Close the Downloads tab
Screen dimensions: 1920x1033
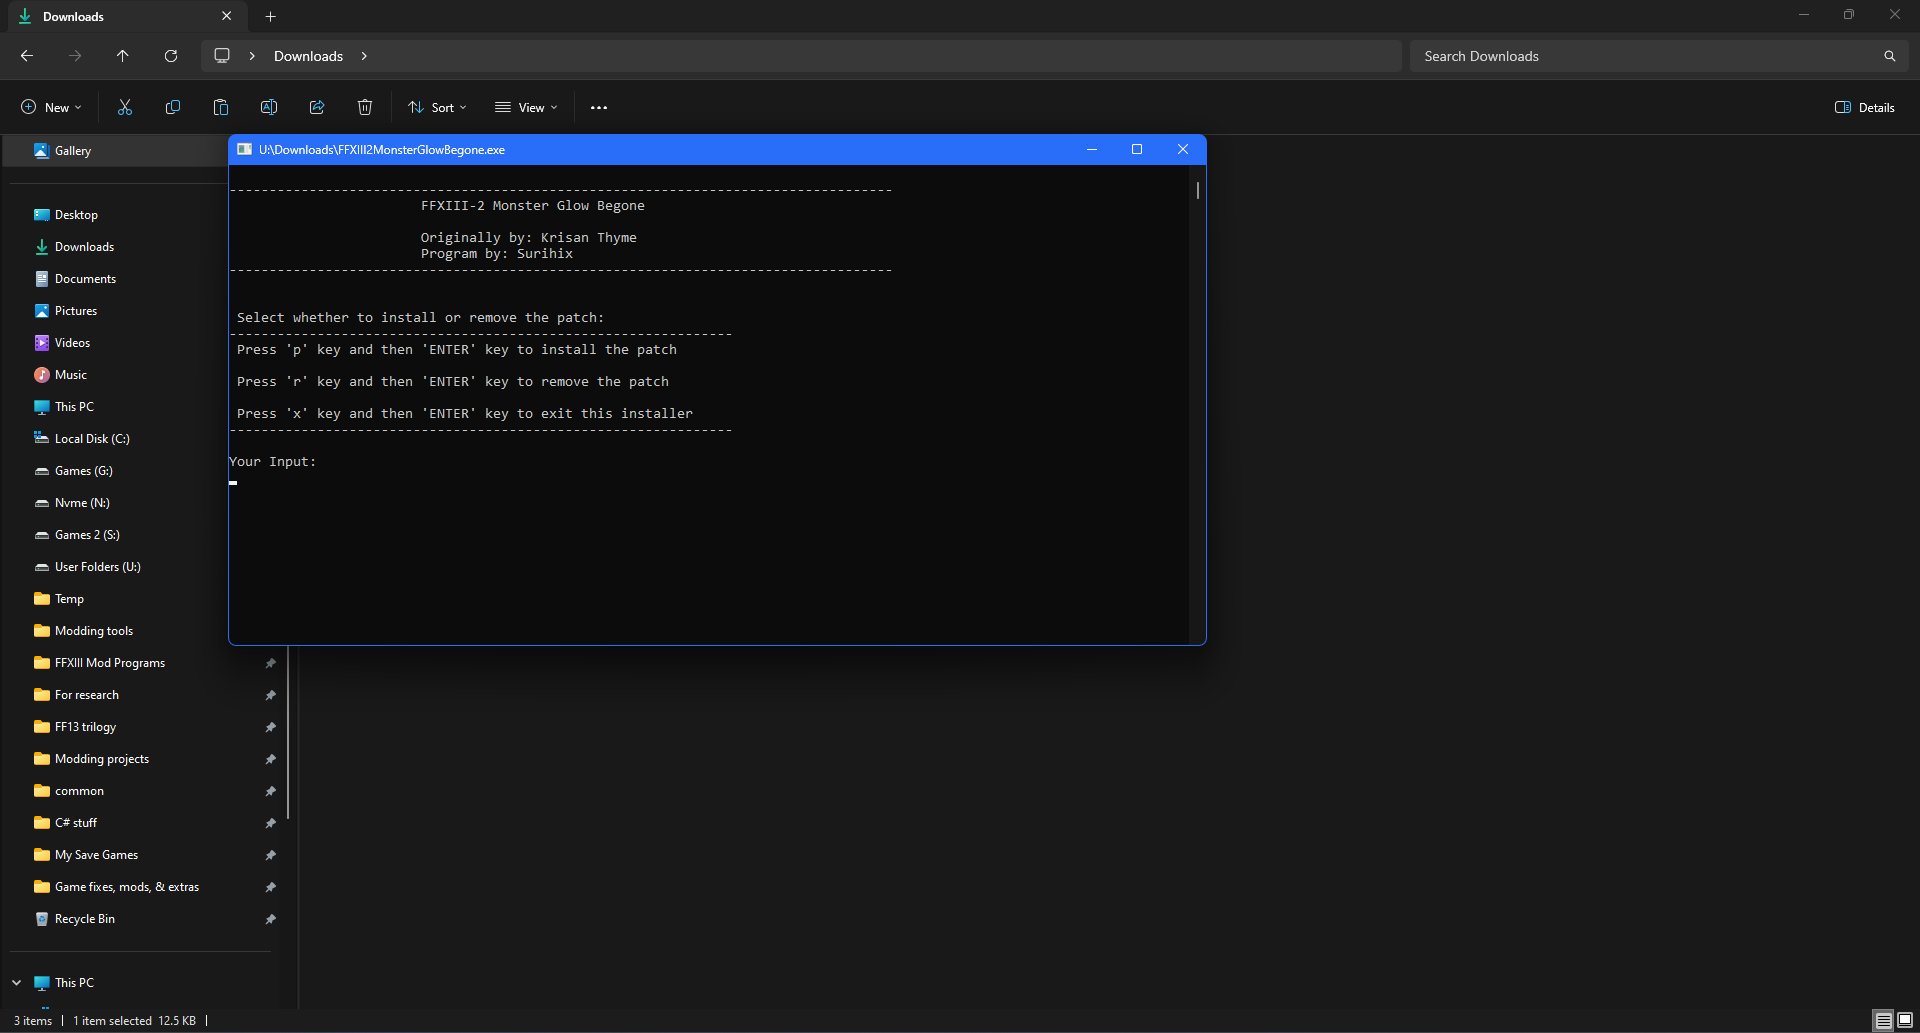[226, 16]
